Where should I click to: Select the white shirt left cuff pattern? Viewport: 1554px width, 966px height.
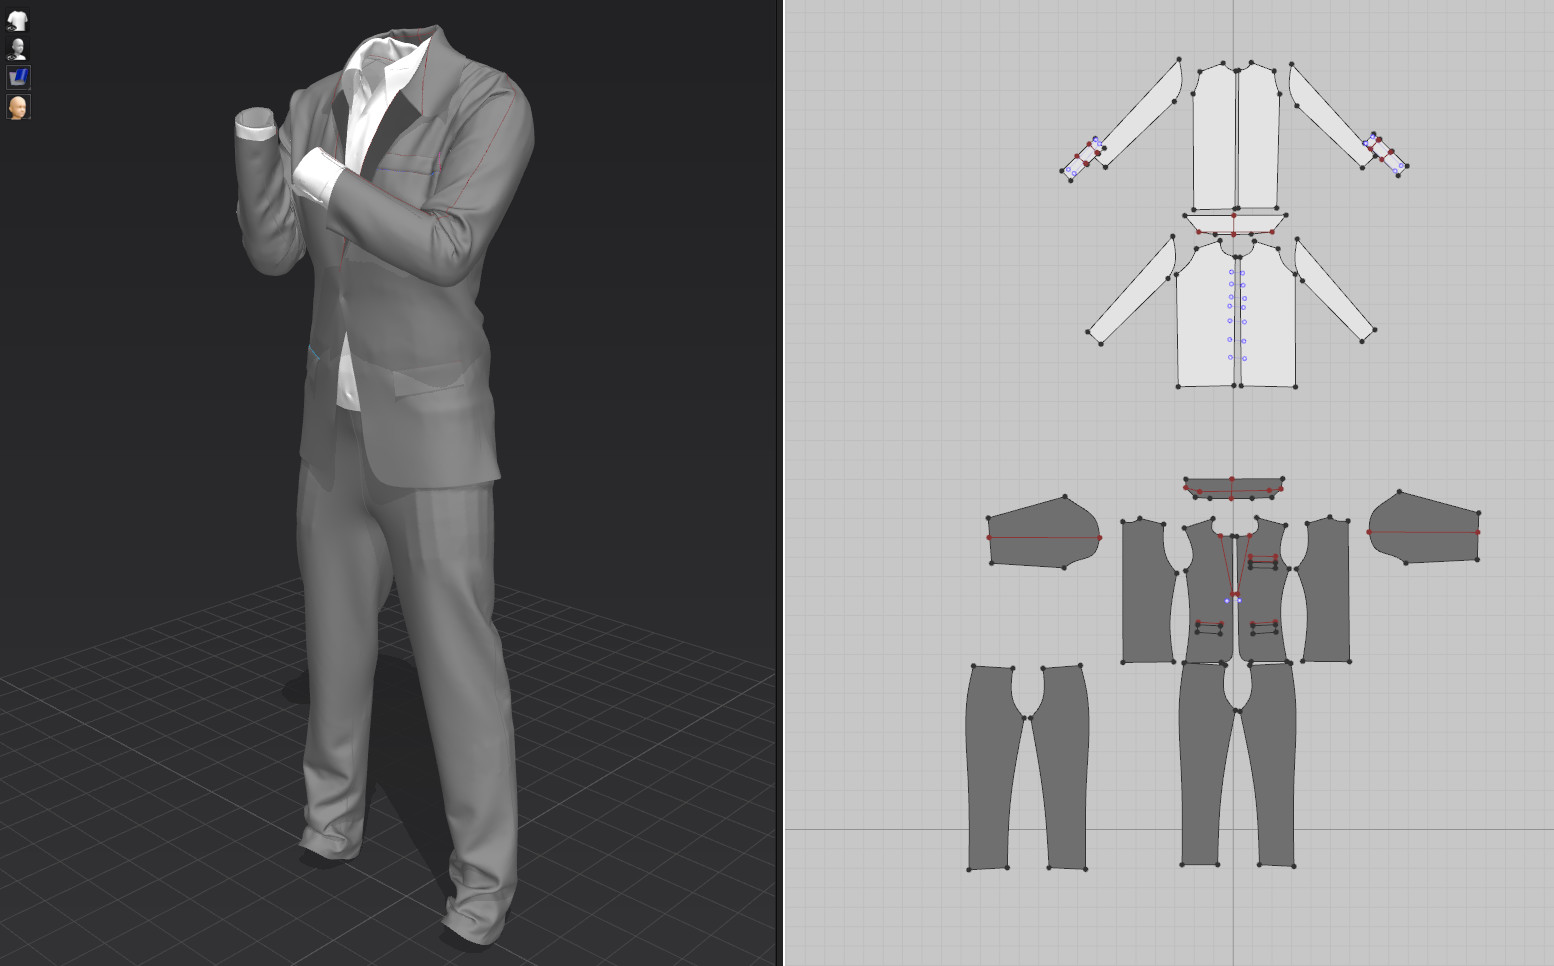[x=1083, y=160]
